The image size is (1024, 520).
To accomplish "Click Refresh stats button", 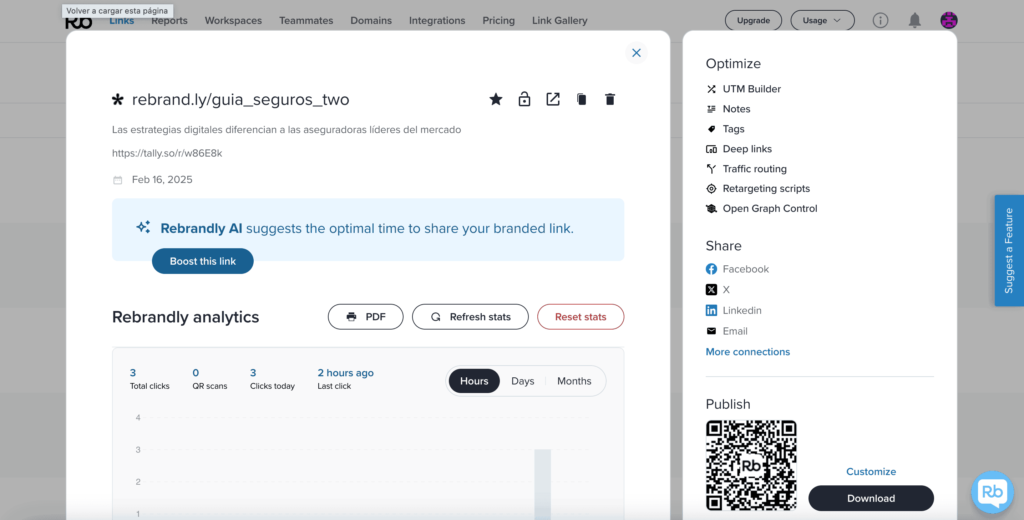I will [x=470, y=317].
